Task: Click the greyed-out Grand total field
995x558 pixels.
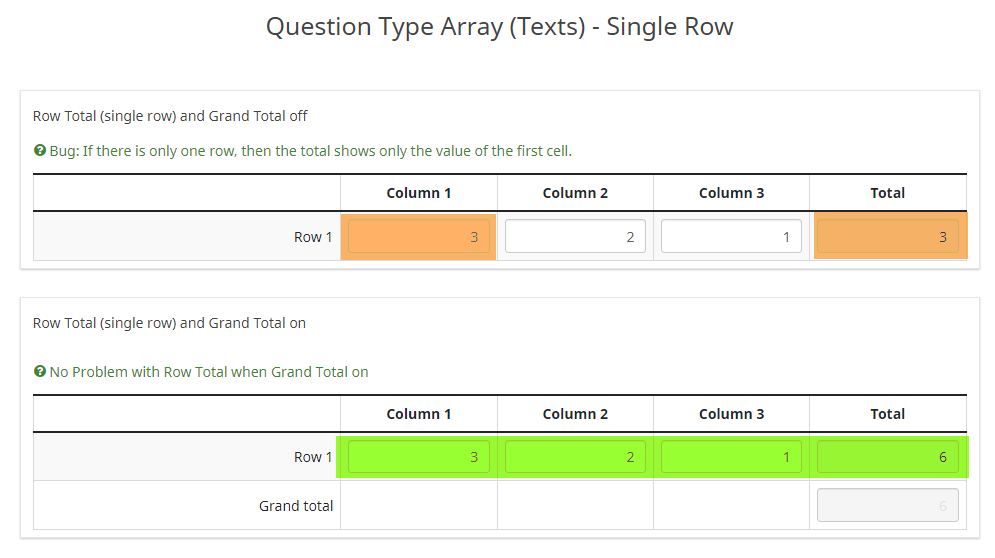Action: pos(888,506)
